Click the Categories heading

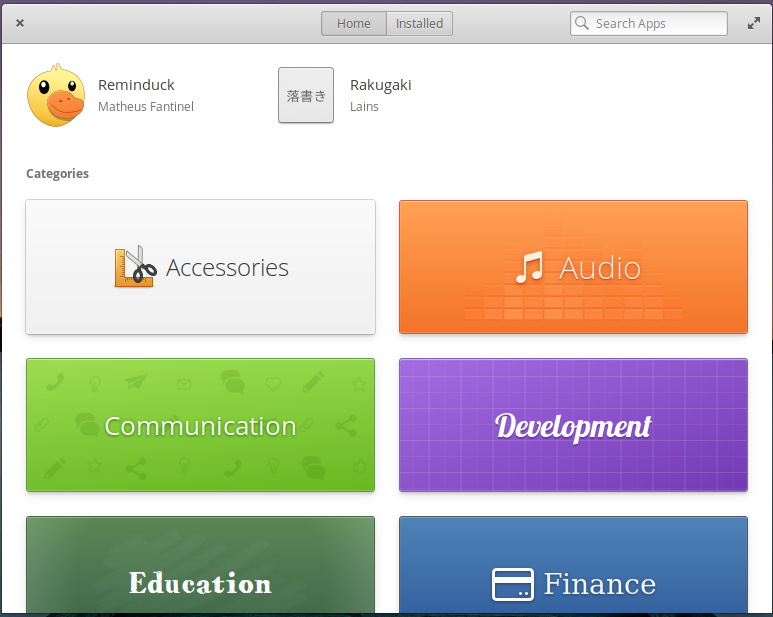click(57, 173)
